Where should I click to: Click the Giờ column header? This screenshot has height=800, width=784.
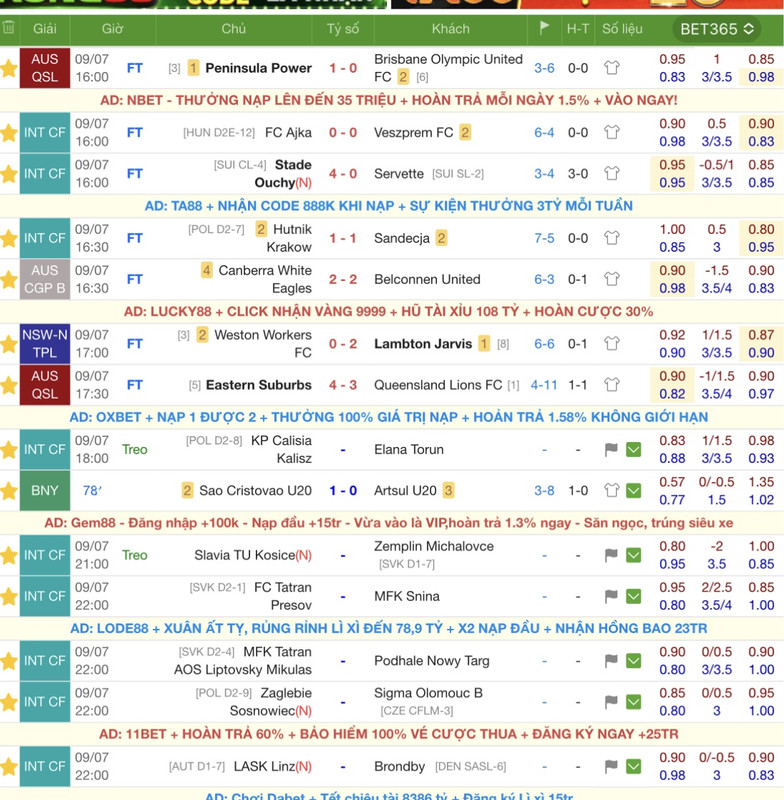tap(112, 29)
